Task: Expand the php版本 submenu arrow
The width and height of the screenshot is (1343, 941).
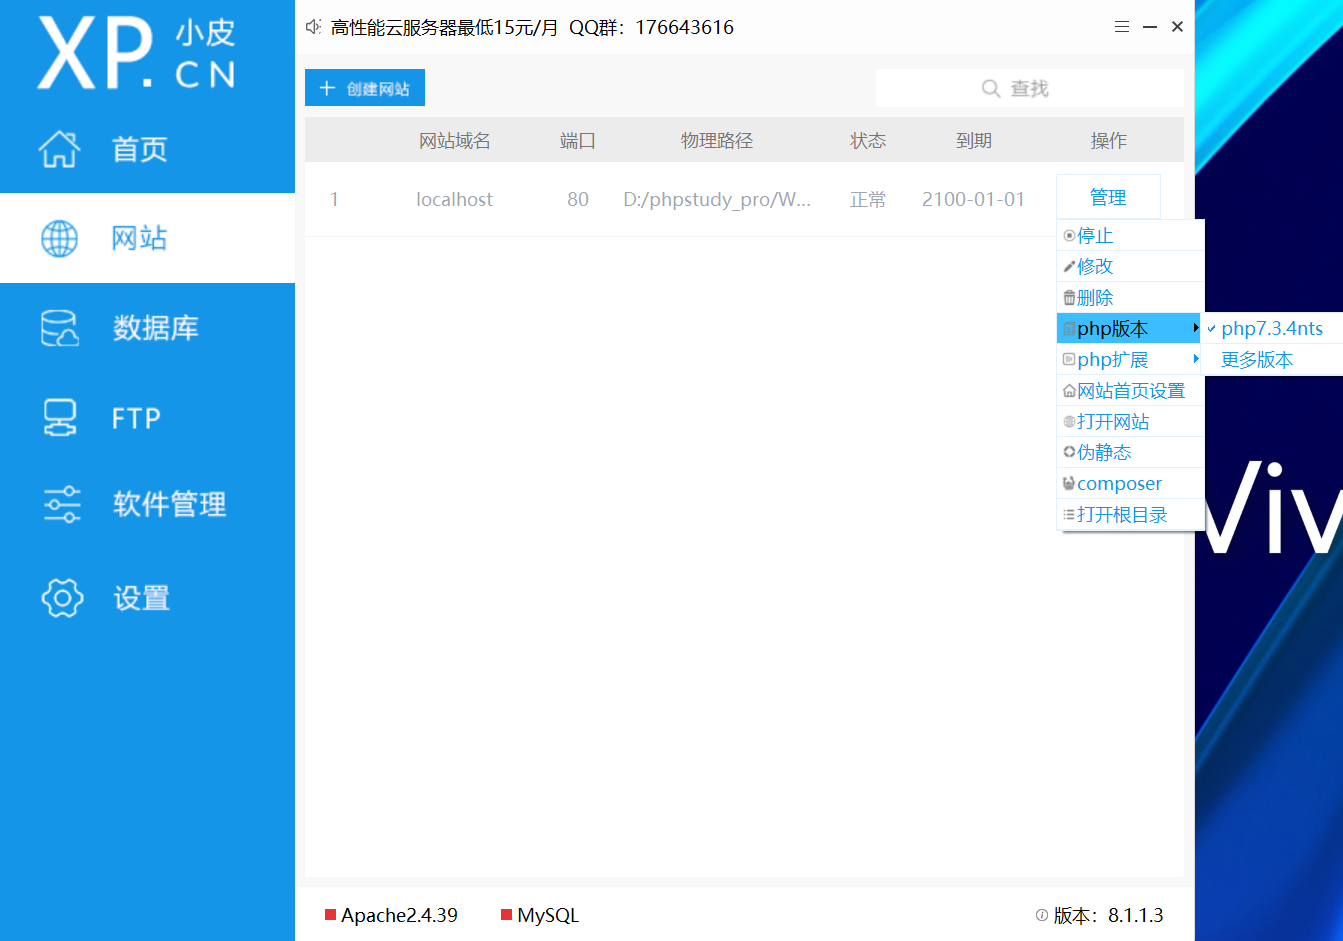Action: 1195,327
